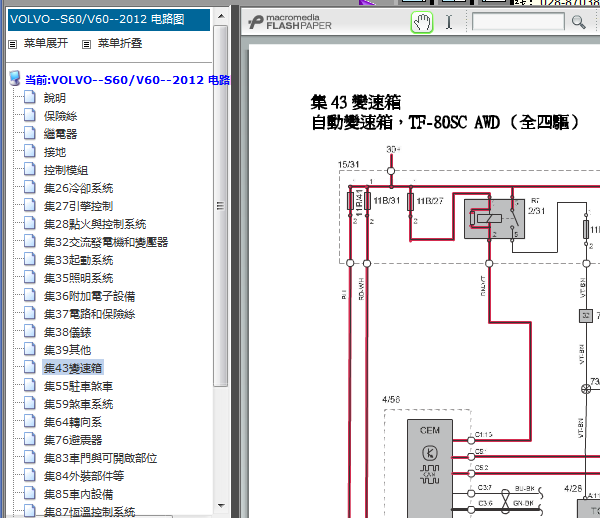The width and height of the screenshot is (600, 518).
Task: Click the page icon beside 保險絲
Action: point(30,115)
